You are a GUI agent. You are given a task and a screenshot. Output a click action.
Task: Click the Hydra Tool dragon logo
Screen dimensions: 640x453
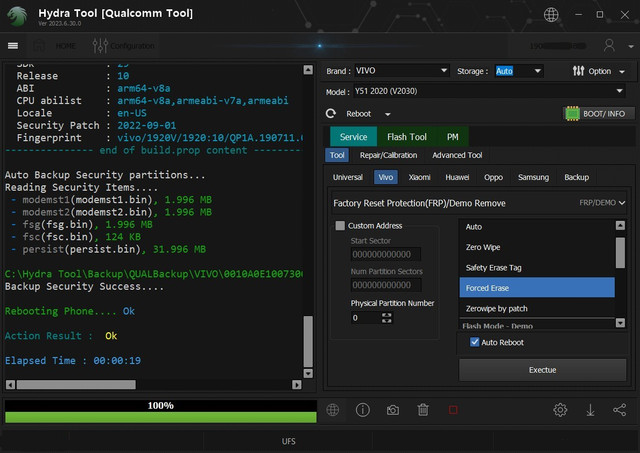pyautogui.click(x=17, y=16)
